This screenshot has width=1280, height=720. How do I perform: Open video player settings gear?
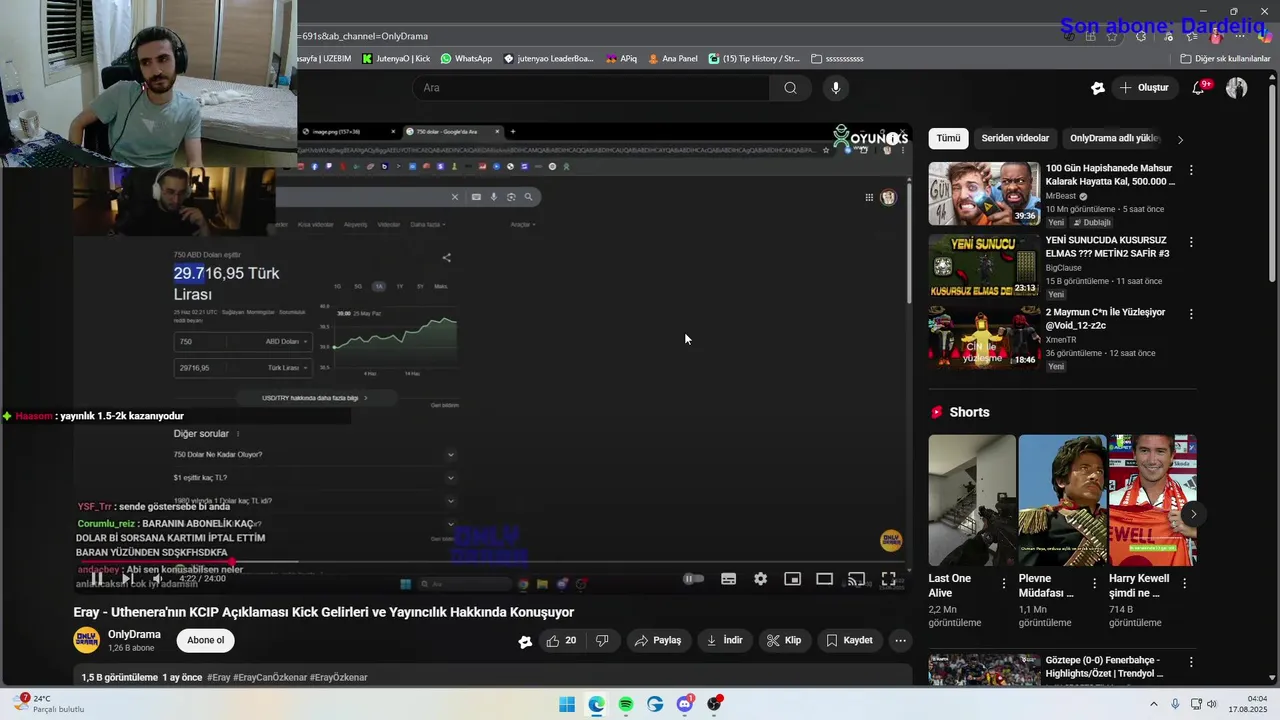tap(761, 579)
